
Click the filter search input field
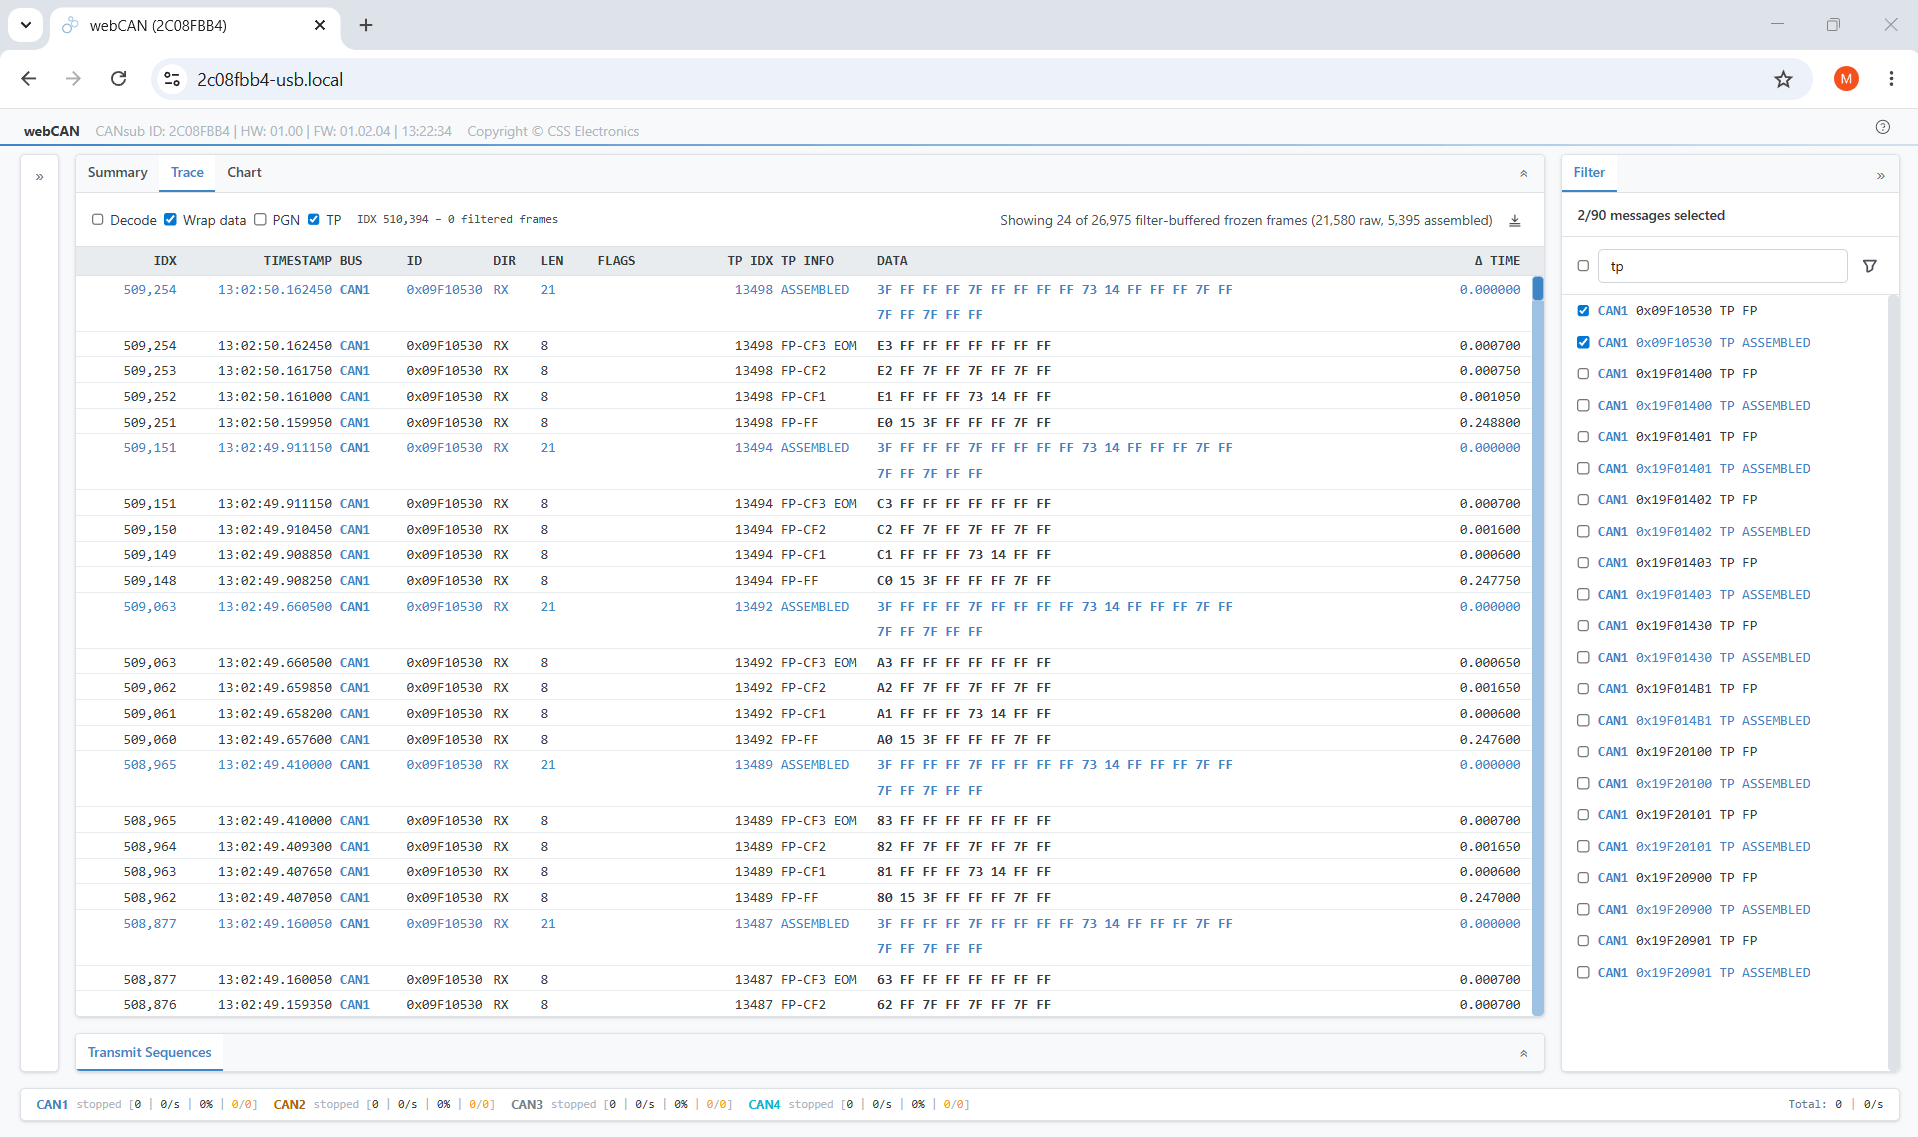1722,266
